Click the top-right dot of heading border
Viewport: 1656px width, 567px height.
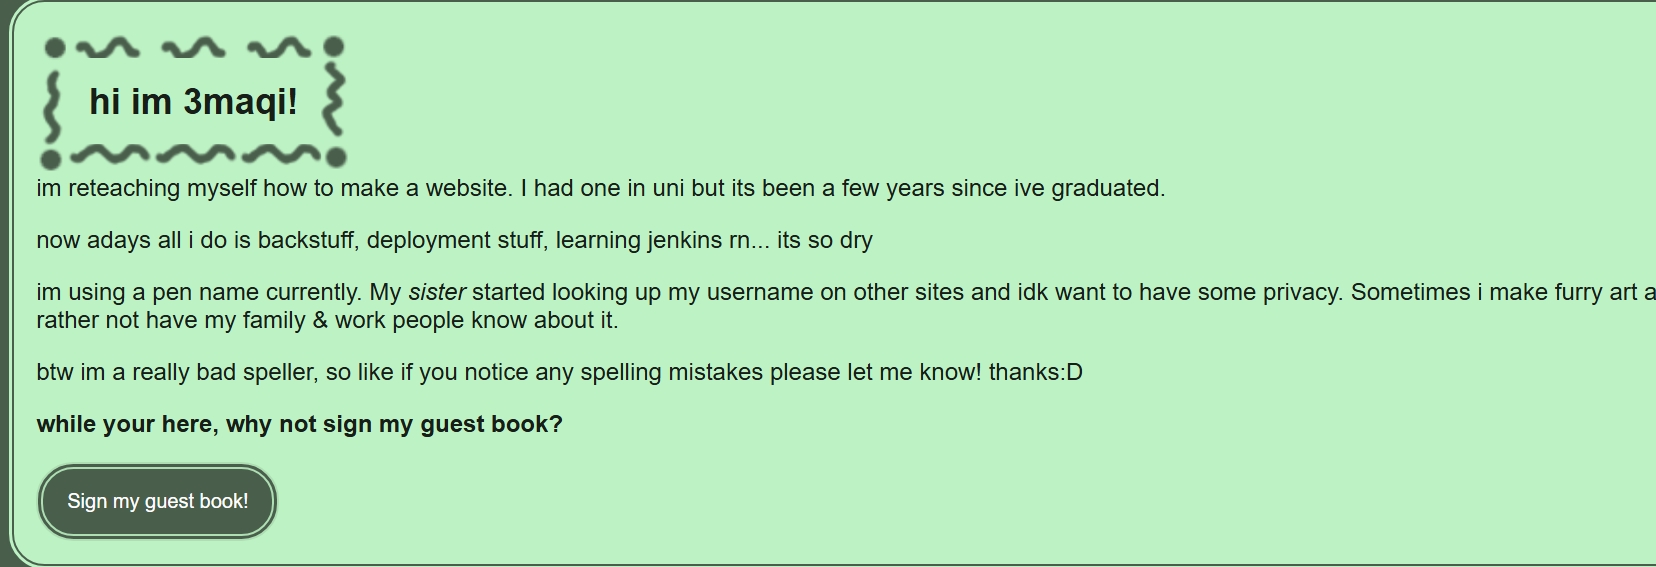click(x=334, y=46)
